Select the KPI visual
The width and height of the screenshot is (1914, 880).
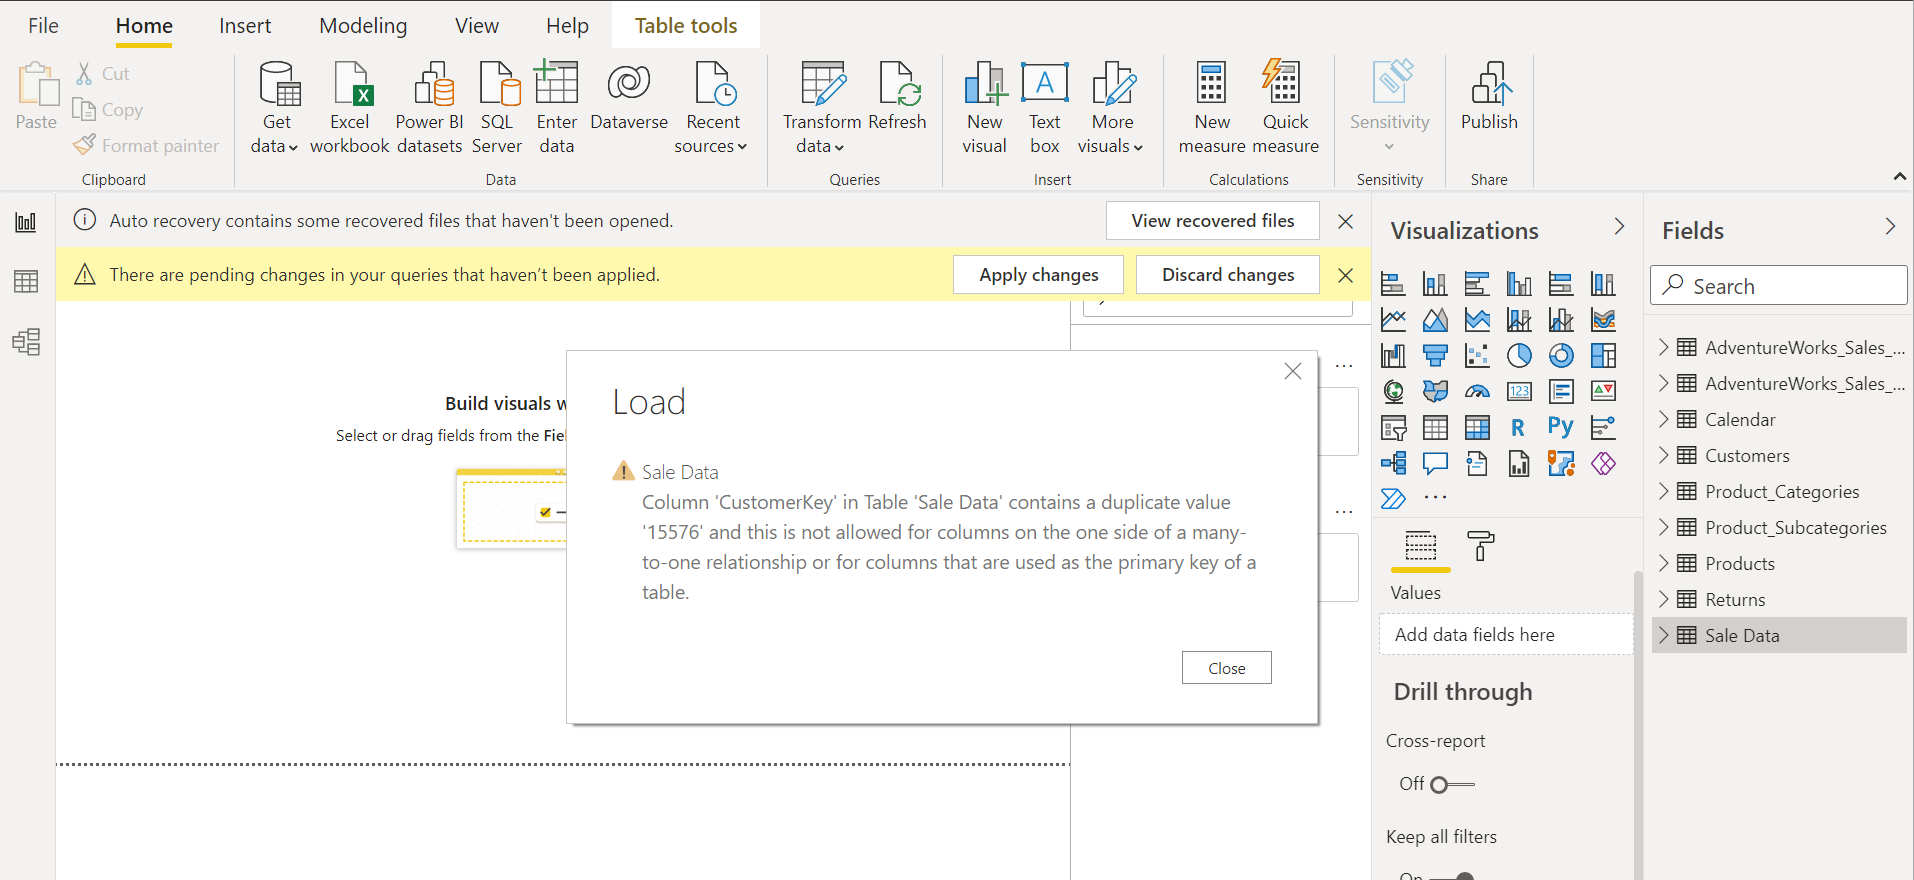click(x=1603, y=392)
